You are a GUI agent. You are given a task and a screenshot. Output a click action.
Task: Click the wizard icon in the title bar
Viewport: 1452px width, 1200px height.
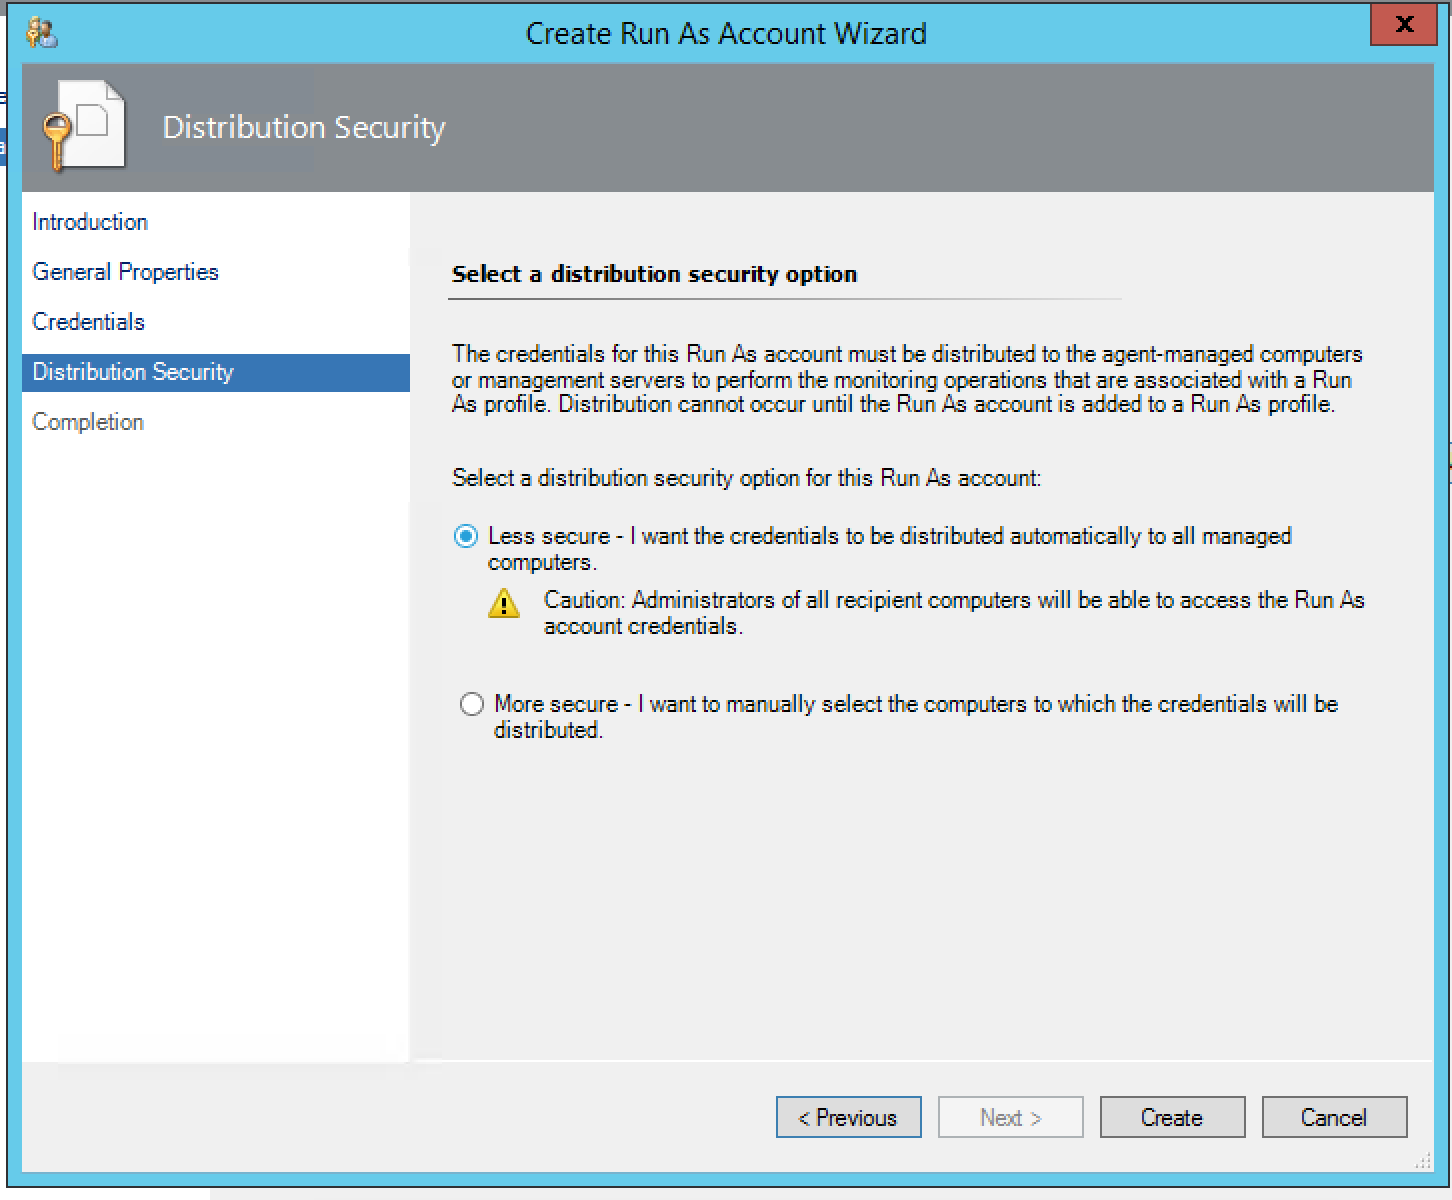click(x=42, y=33)
